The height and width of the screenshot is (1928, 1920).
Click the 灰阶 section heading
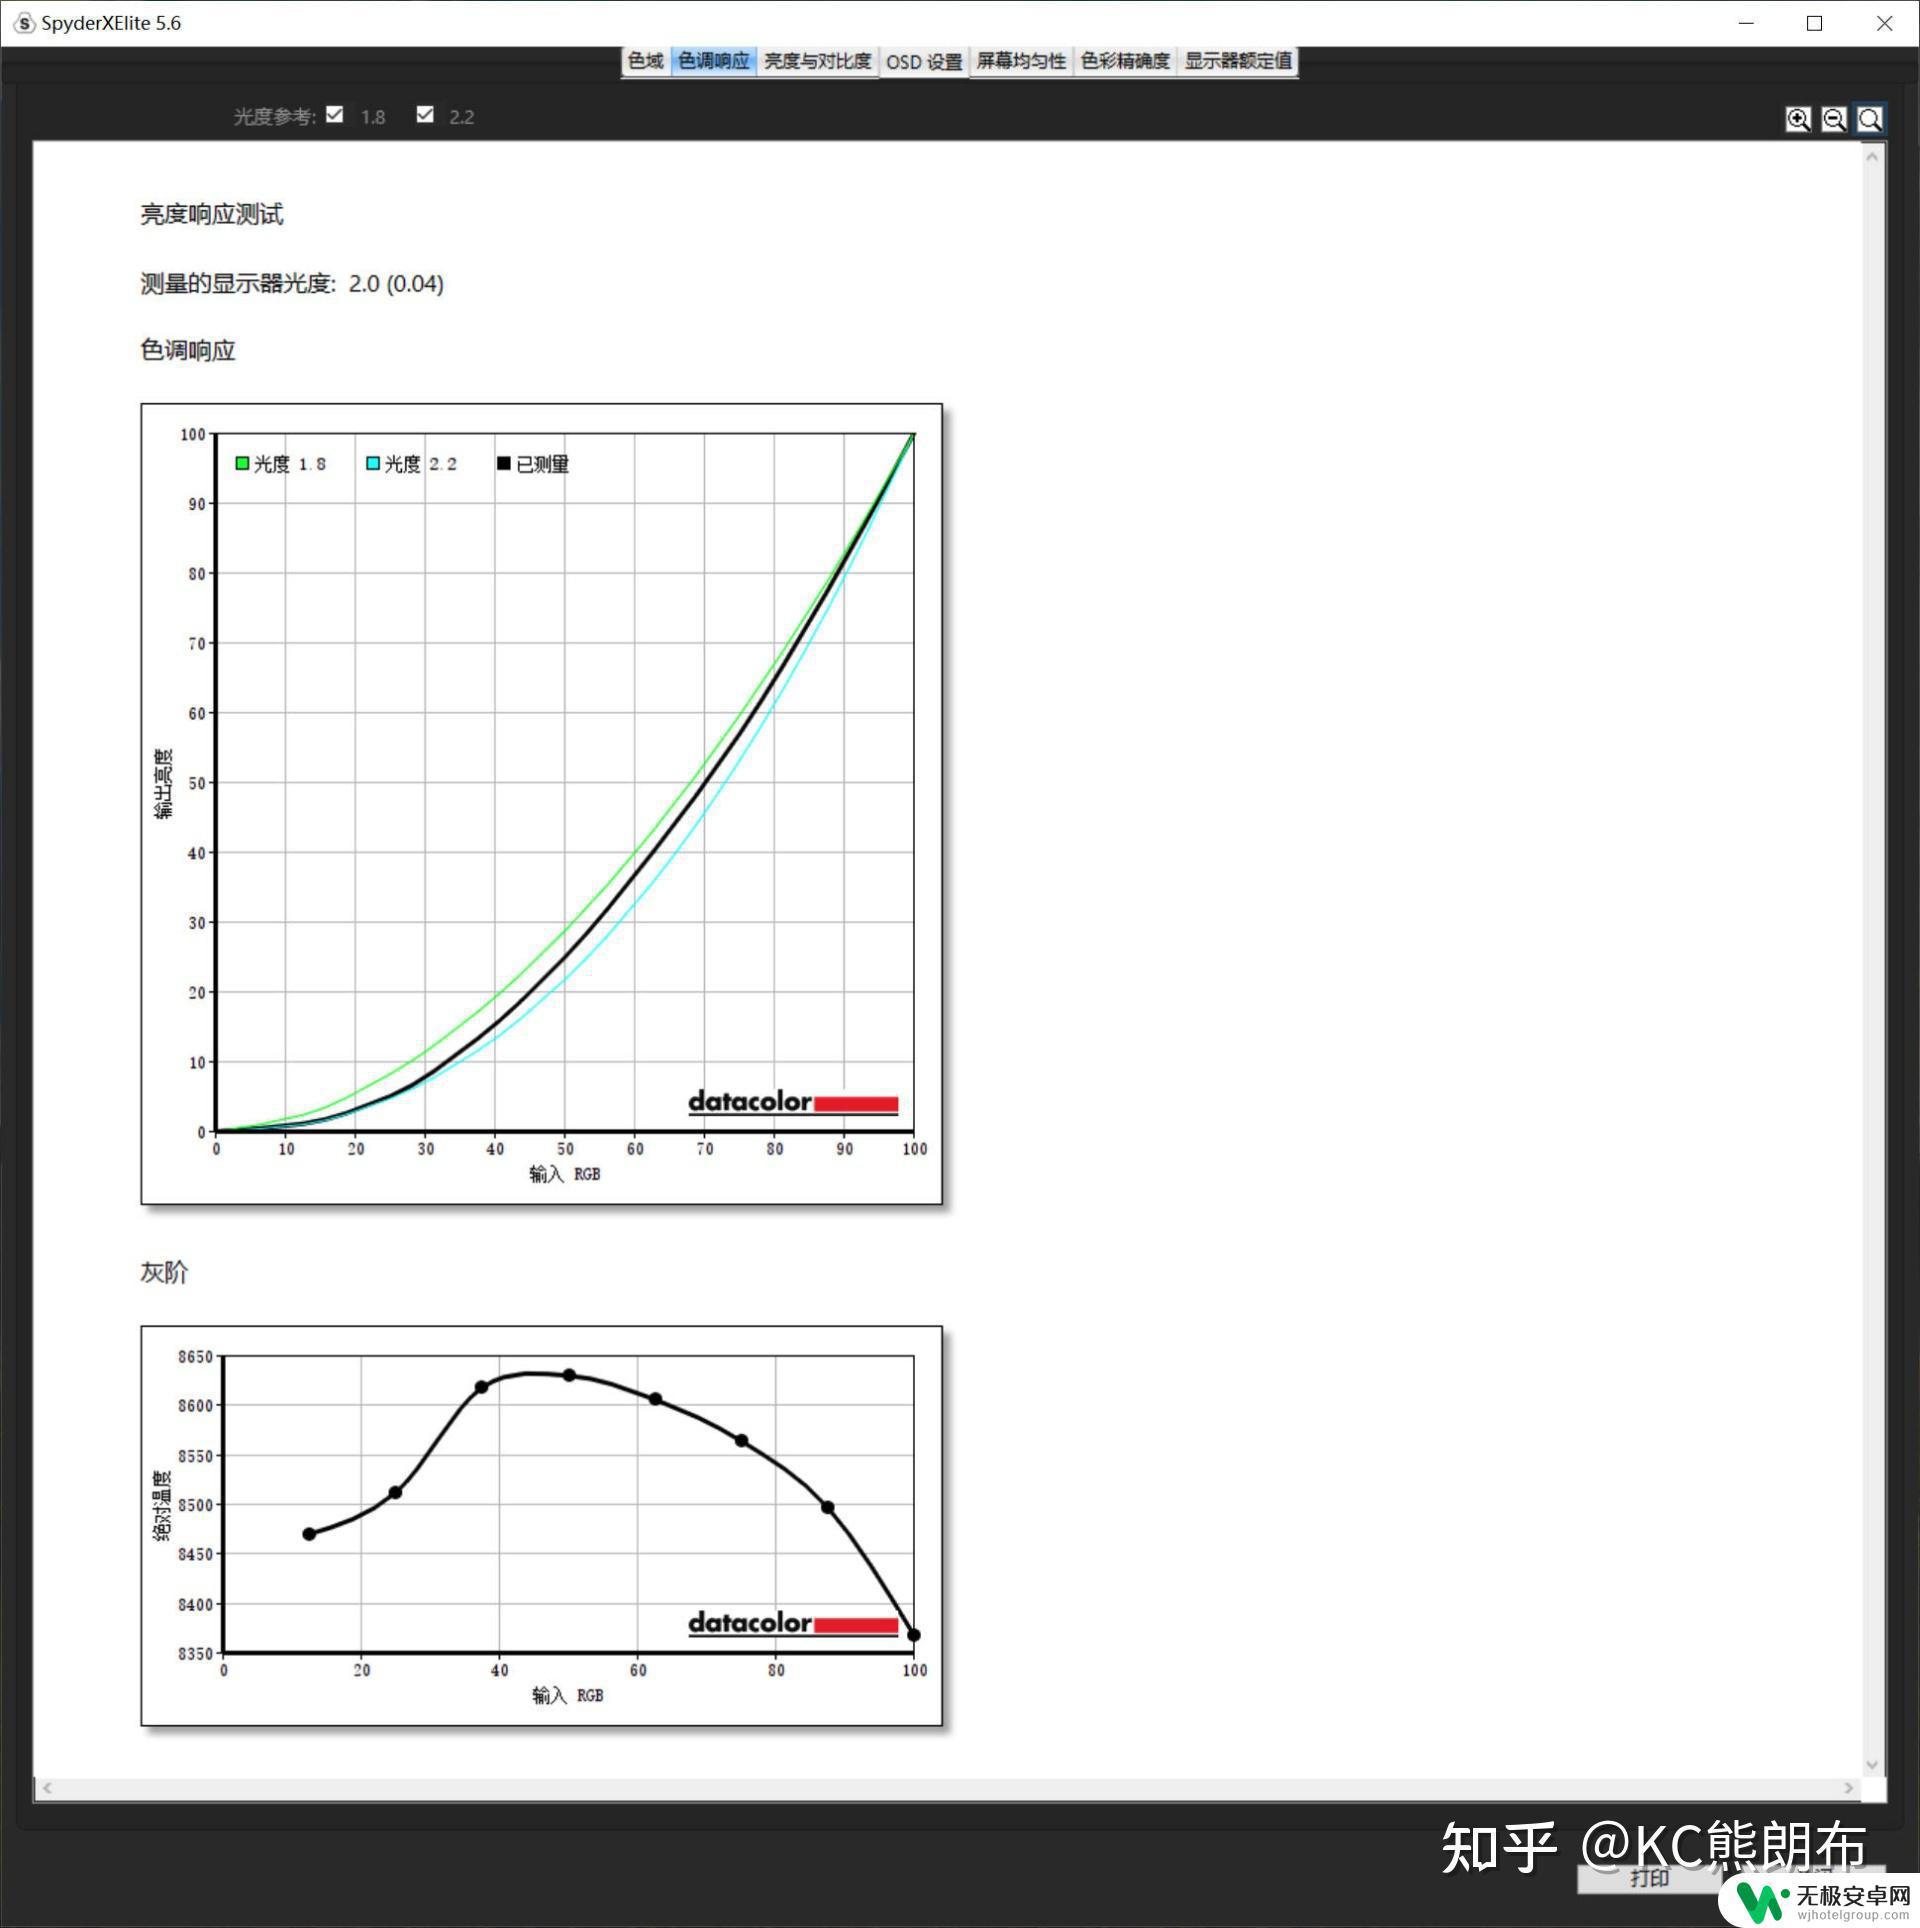click(164, 1272)
